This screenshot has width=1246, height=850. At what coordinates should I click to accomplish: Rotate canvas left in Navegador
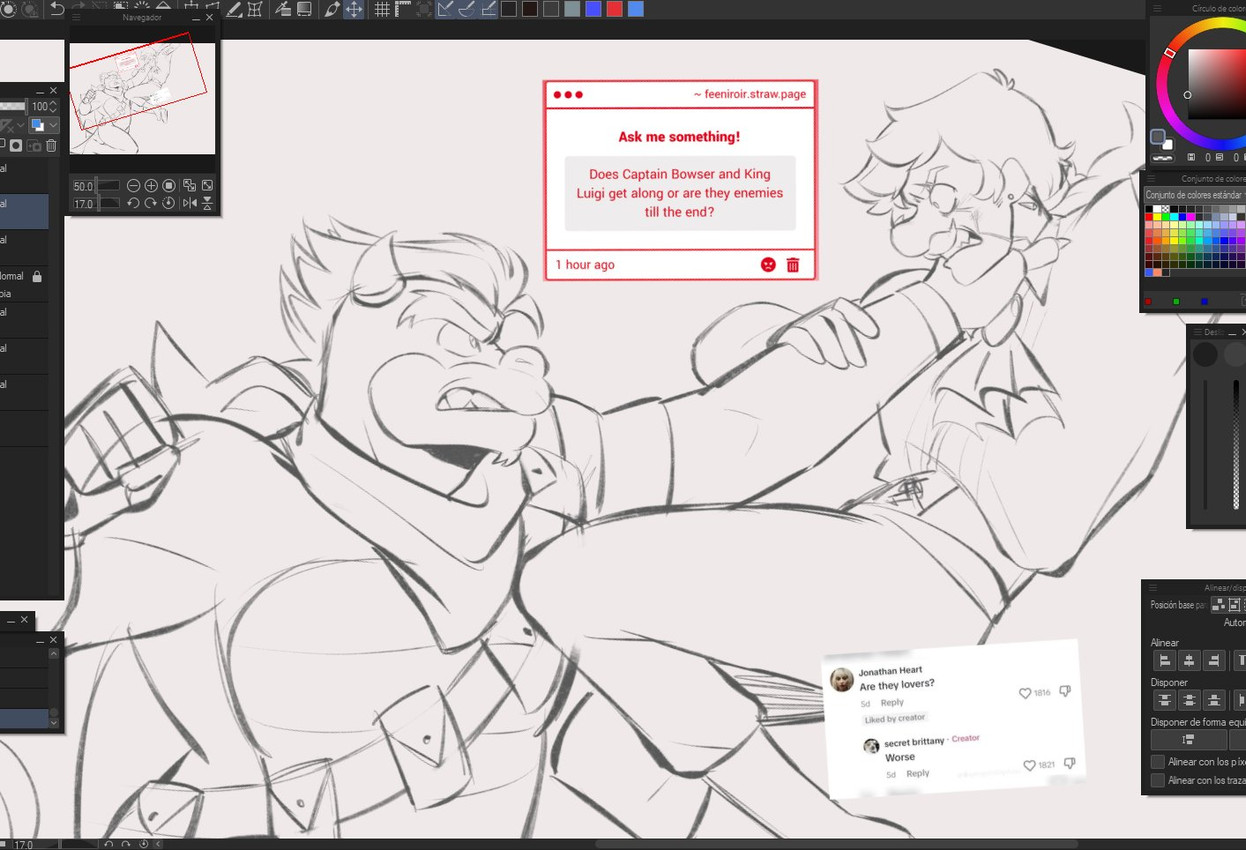pos(134,203)
